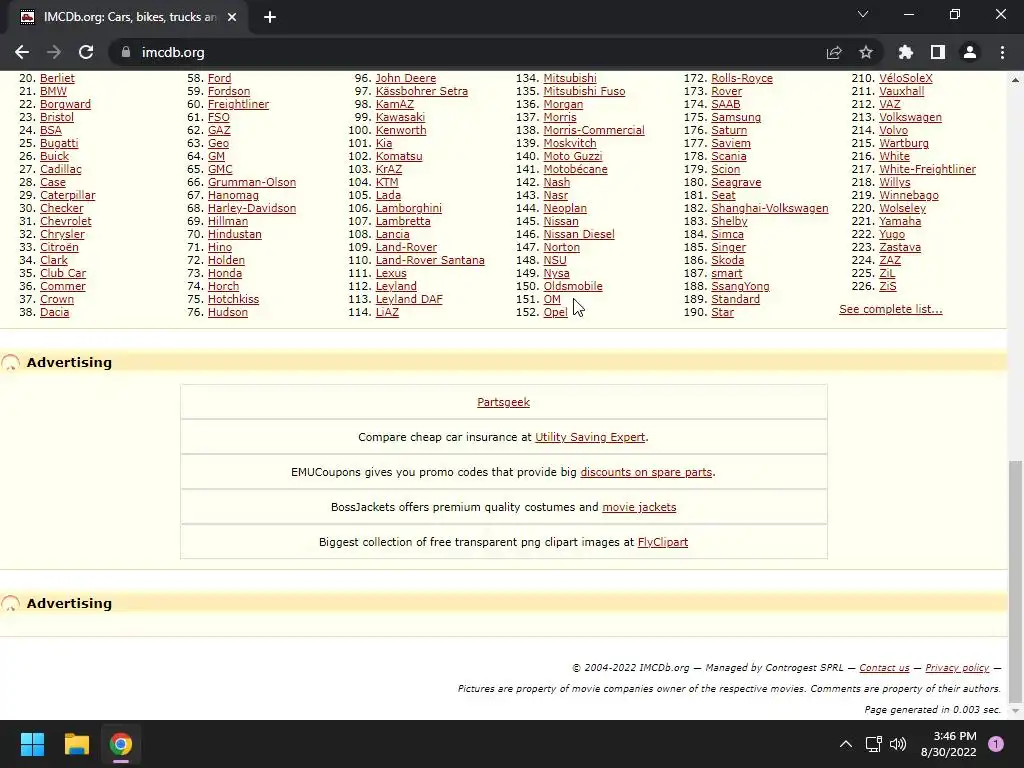Open the network status tray icon

[873, 744]
